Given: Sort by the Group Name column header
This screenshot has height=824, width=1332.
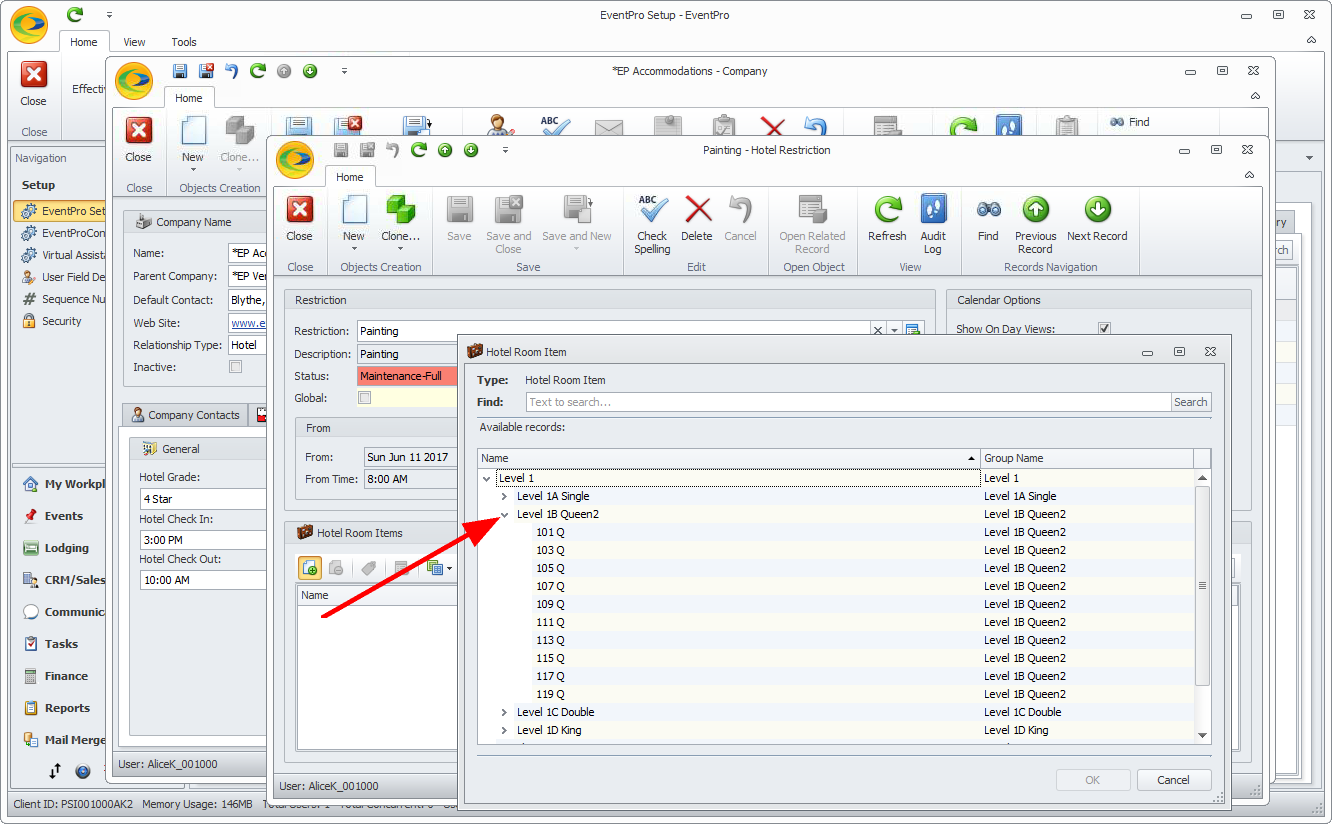Looking at the screenshot, I should coord(1087,458).
